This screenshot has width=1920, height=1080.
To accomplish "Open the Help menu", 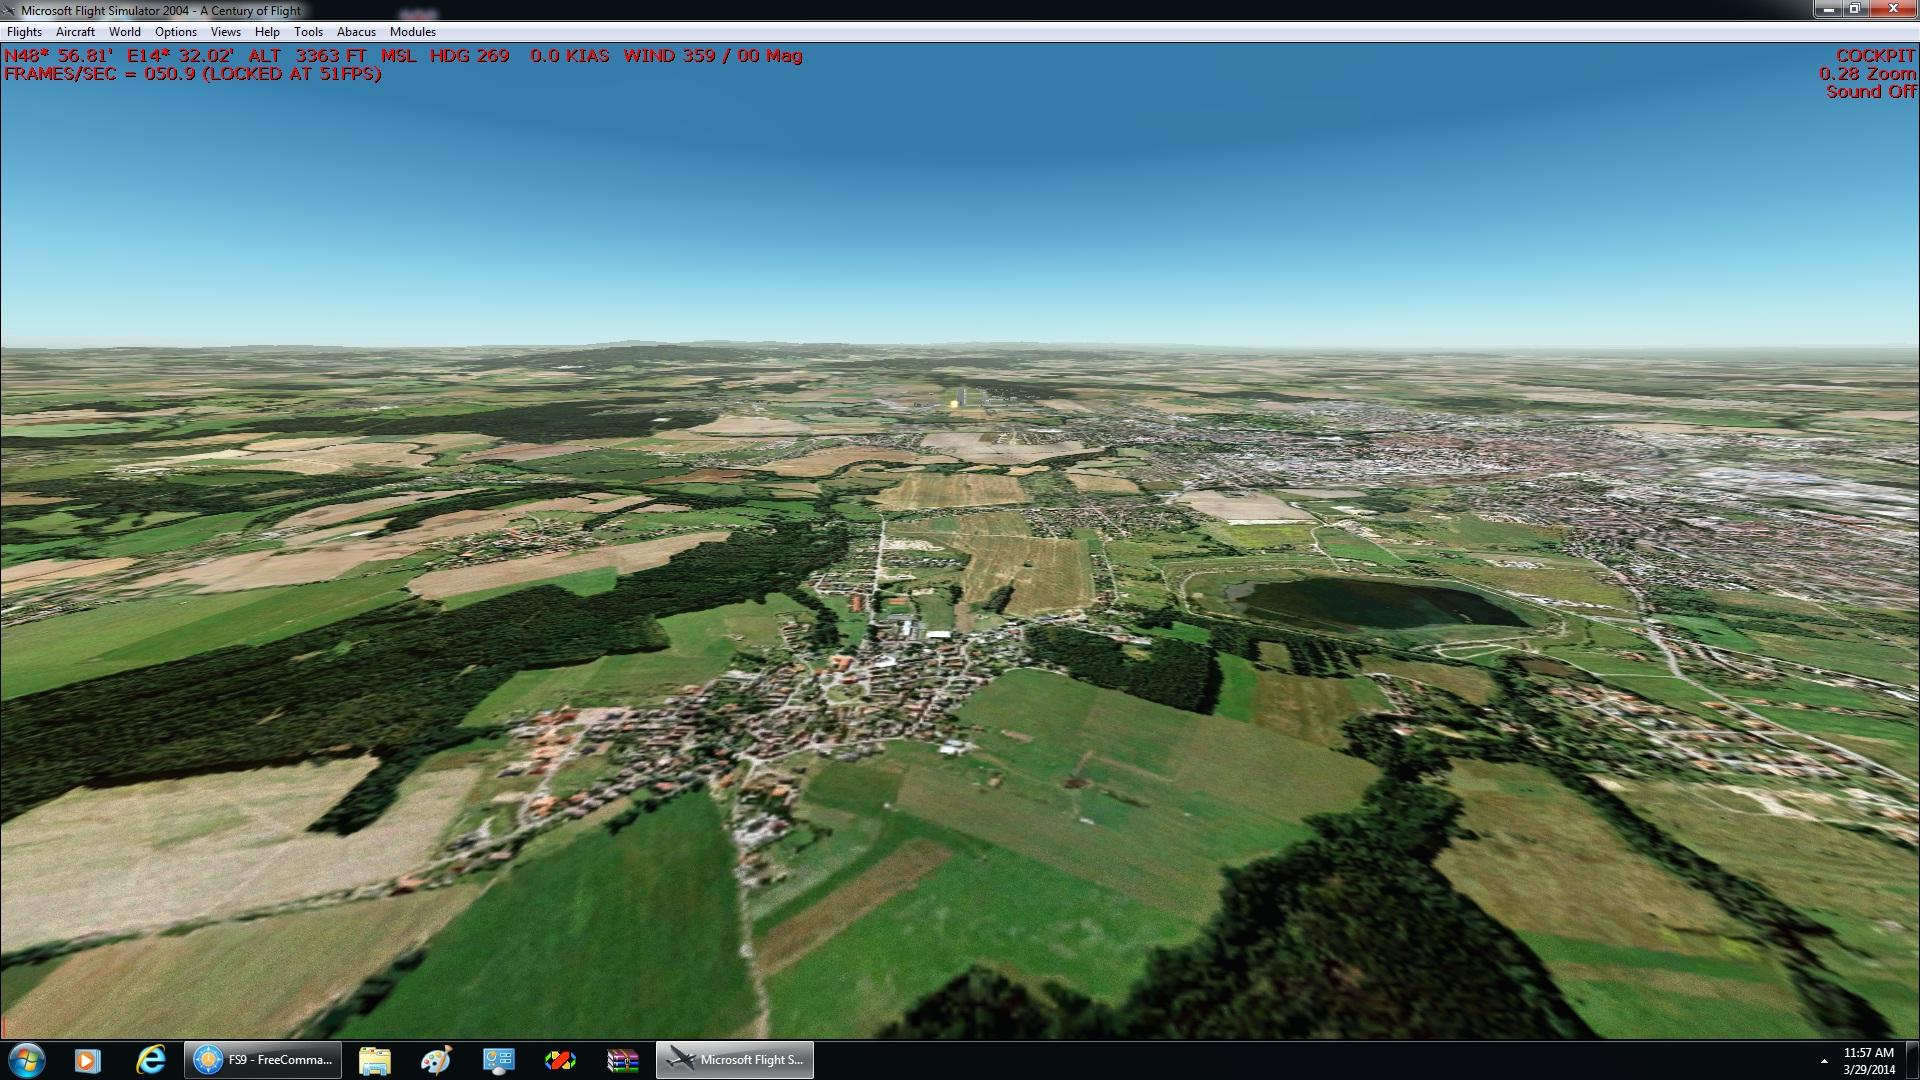I will click(x=267, y=32).
